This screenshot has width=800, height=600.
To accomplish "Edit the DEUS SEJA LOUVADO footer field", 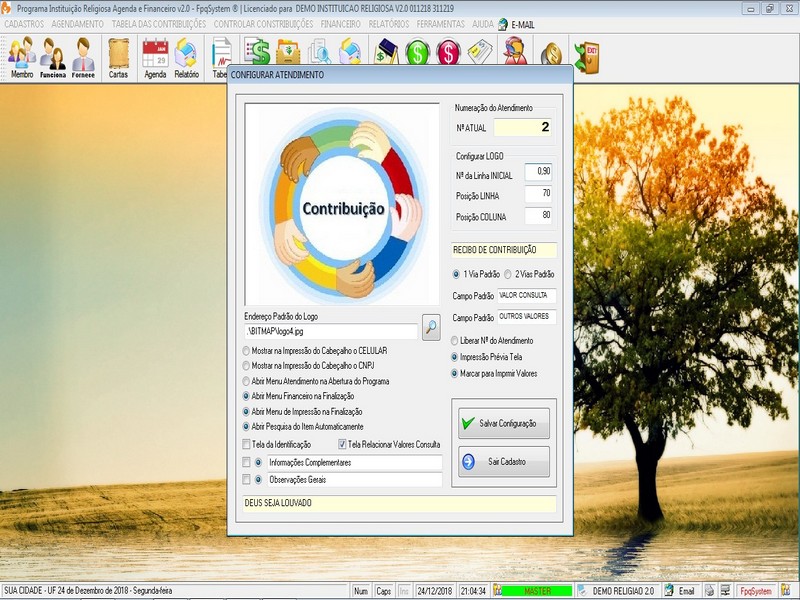I will (399, 503).
